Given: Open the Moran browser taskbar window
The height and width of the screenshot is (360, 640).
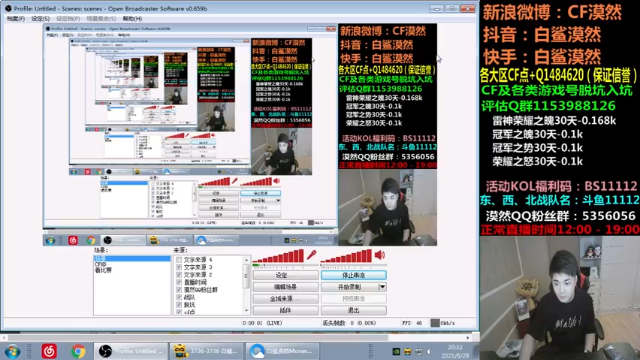Looking at the screenshot, I should tap(282, 351).
